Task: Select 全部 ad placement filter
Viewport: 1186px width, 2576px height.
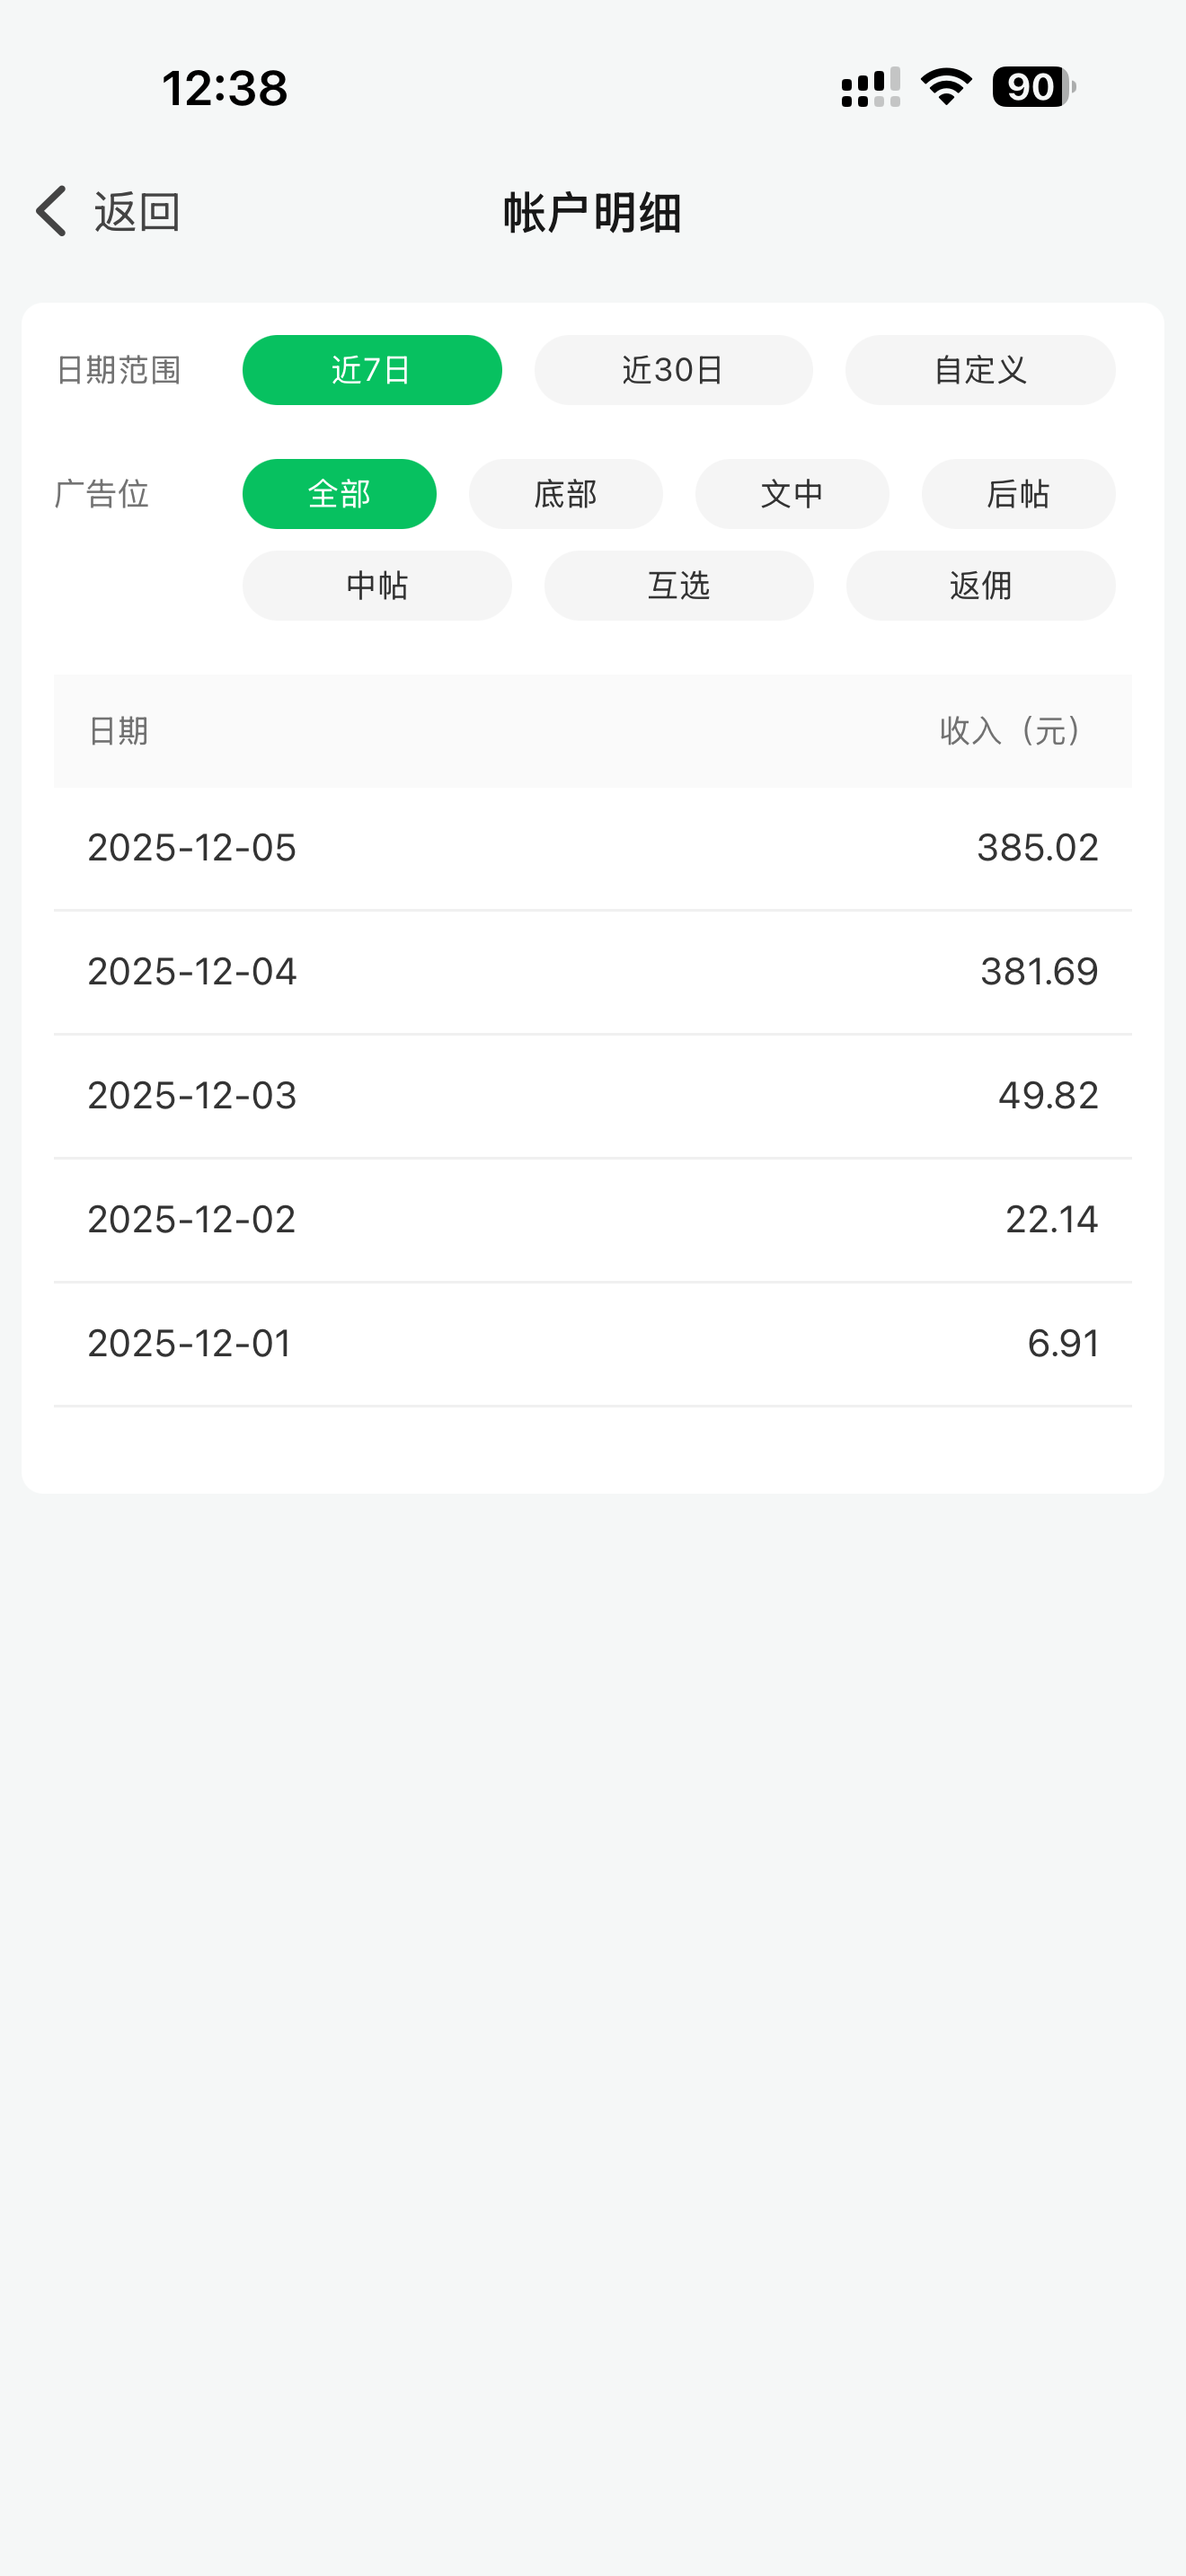Action: tap(339, 494)
